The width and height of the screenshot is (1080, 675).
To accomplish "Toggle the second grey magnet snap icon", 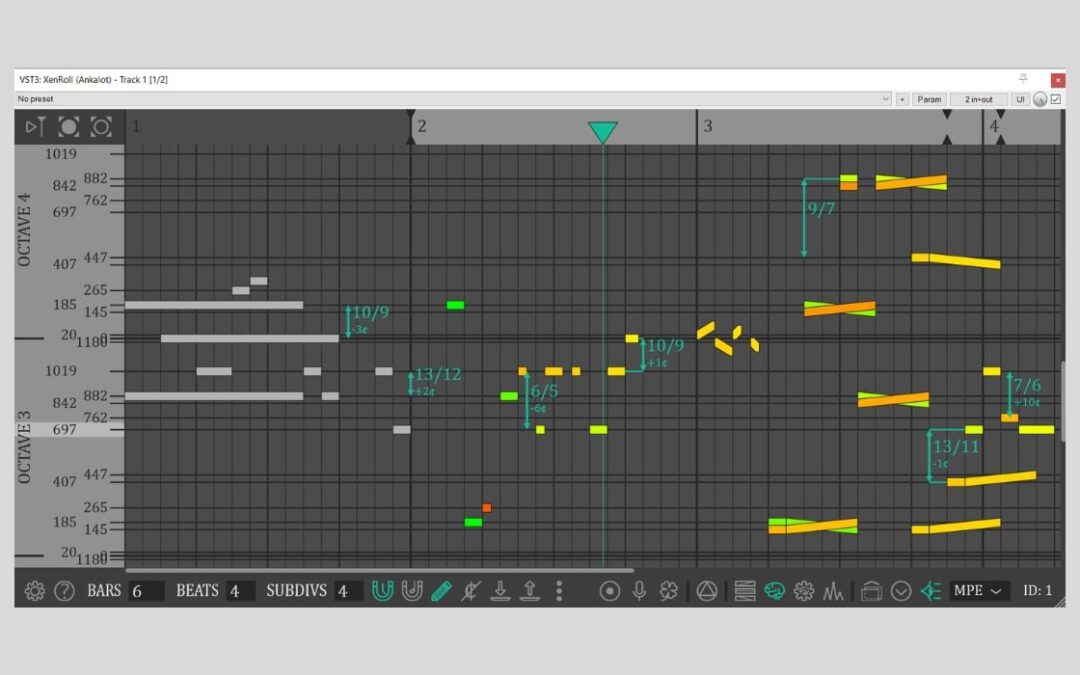I will click(412, 591).
